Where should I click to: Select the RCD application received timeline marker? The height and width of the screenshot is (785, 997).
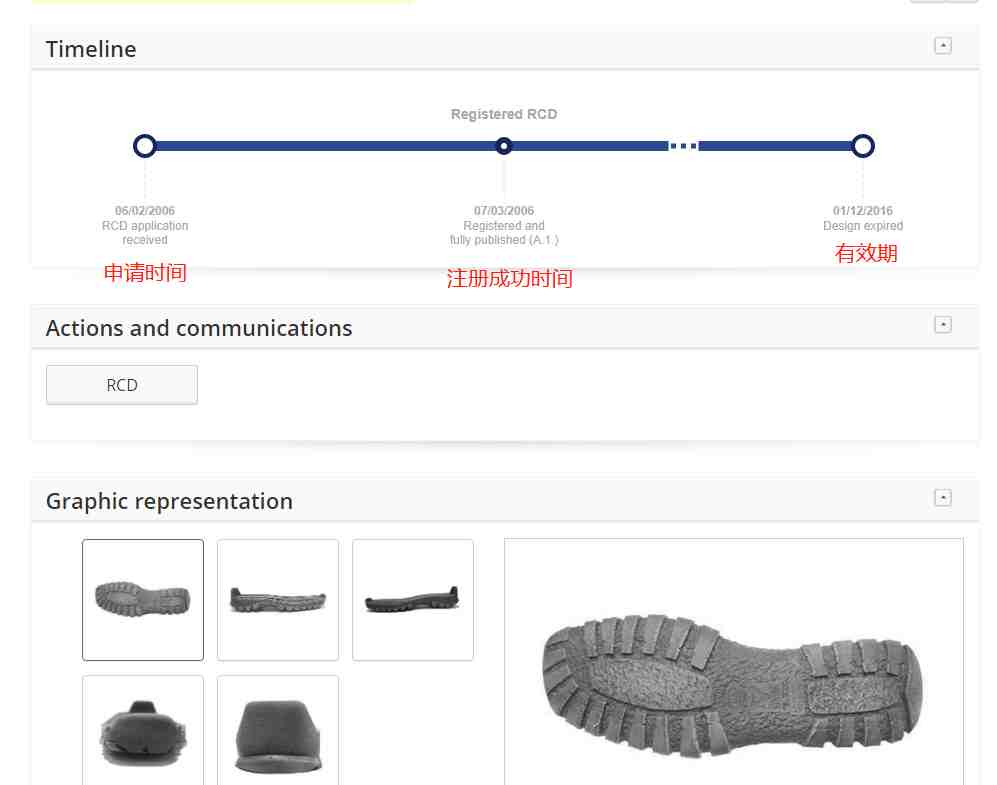pyautogui.click(x=145, y=146)
